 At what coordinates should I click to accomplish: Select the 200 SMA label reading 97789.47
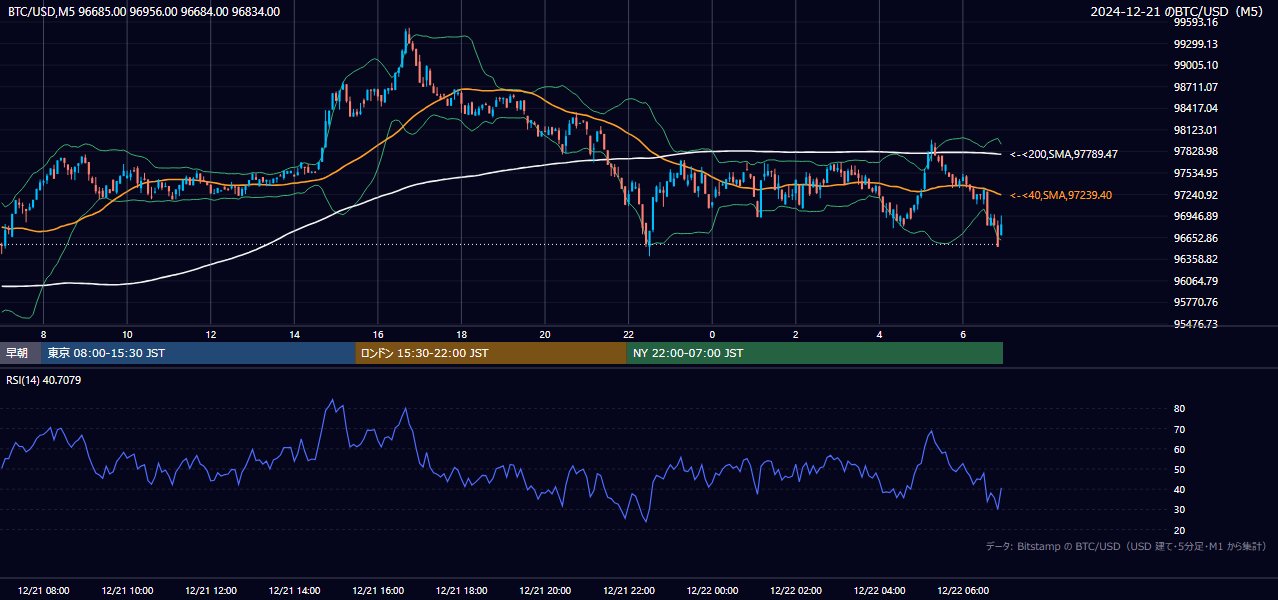[1063, 154]
